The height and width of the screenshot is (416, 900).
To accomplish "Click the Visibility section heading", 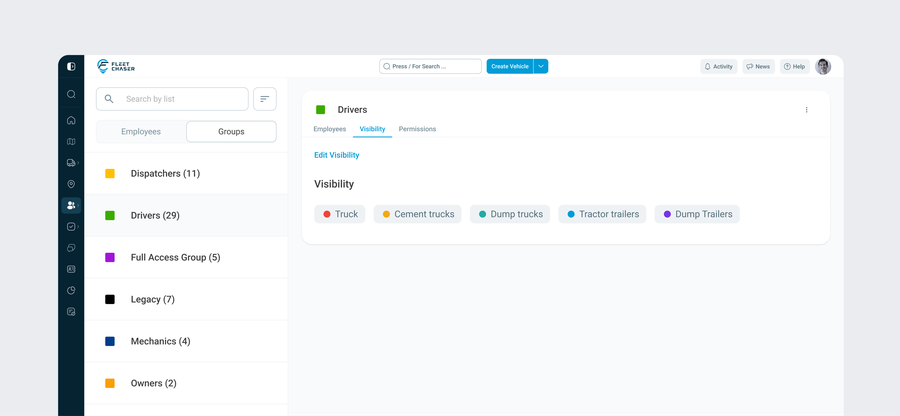I will (334, 184).
